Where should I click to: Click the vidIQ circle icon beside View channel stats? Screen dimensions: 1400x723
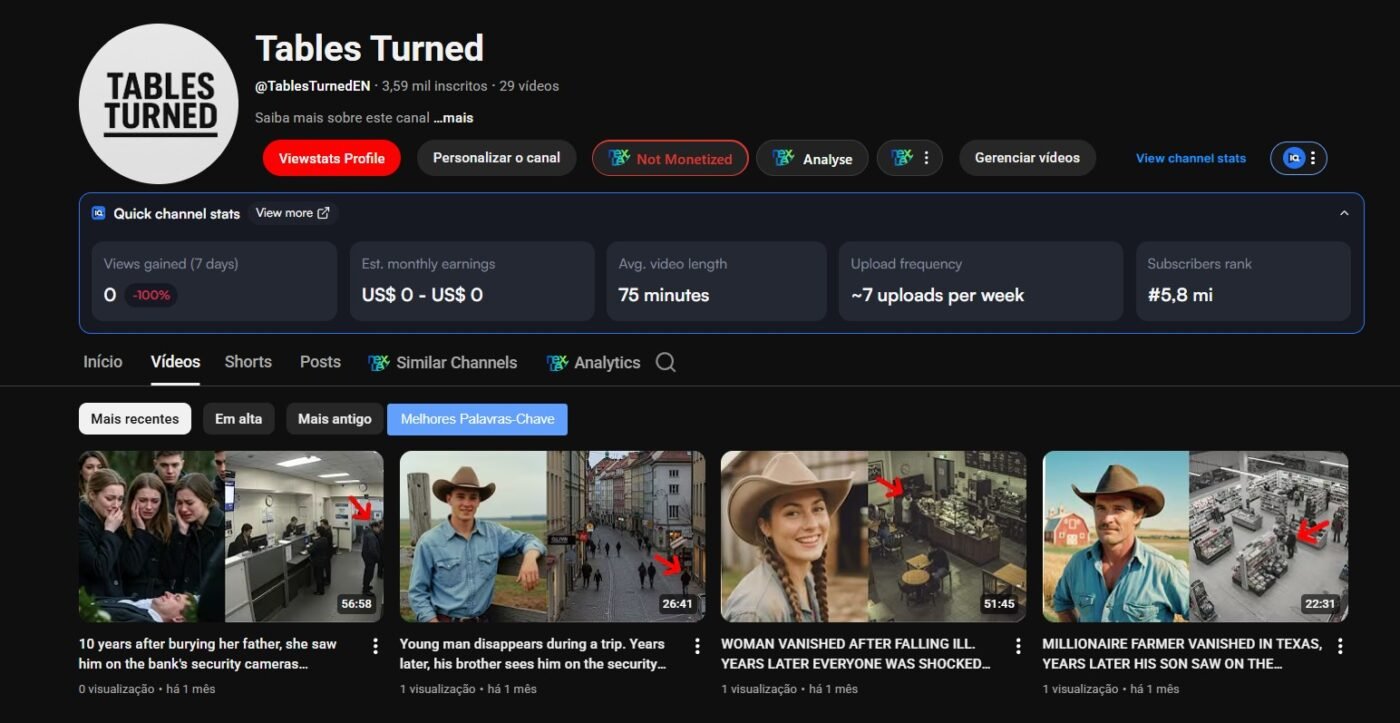[1291, 157]
